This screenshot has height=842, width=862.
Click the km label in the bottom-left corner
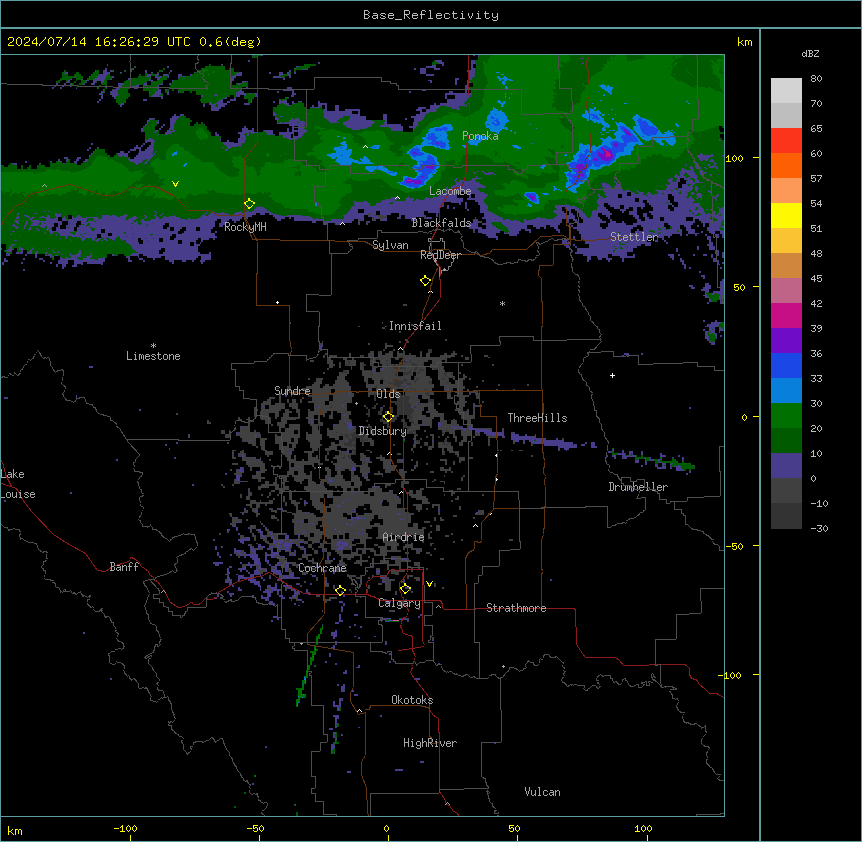(x=15, y=831)
